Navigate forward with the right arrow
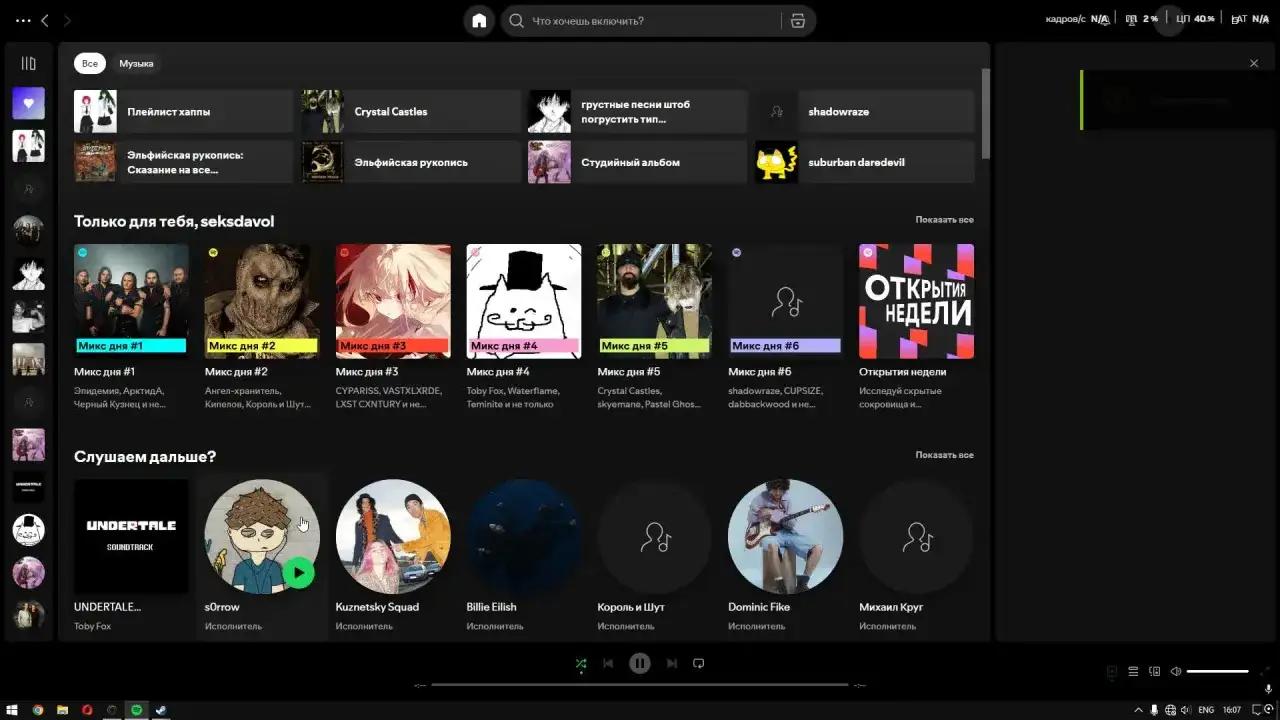Screen dimensions: 1280x720 click(x=67, y=20)
